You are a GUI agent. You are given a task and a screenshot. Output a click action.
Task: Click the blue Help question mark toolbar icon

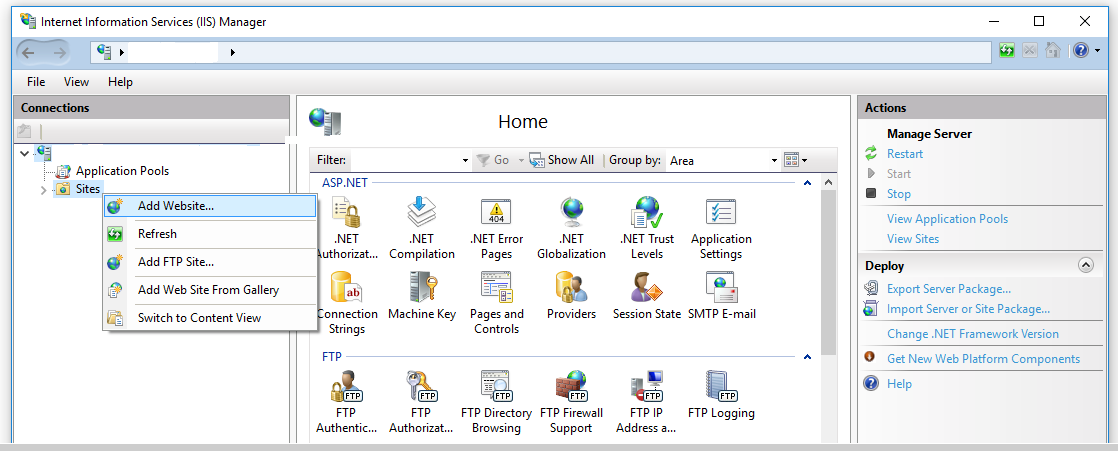(x=1081, y=51)
